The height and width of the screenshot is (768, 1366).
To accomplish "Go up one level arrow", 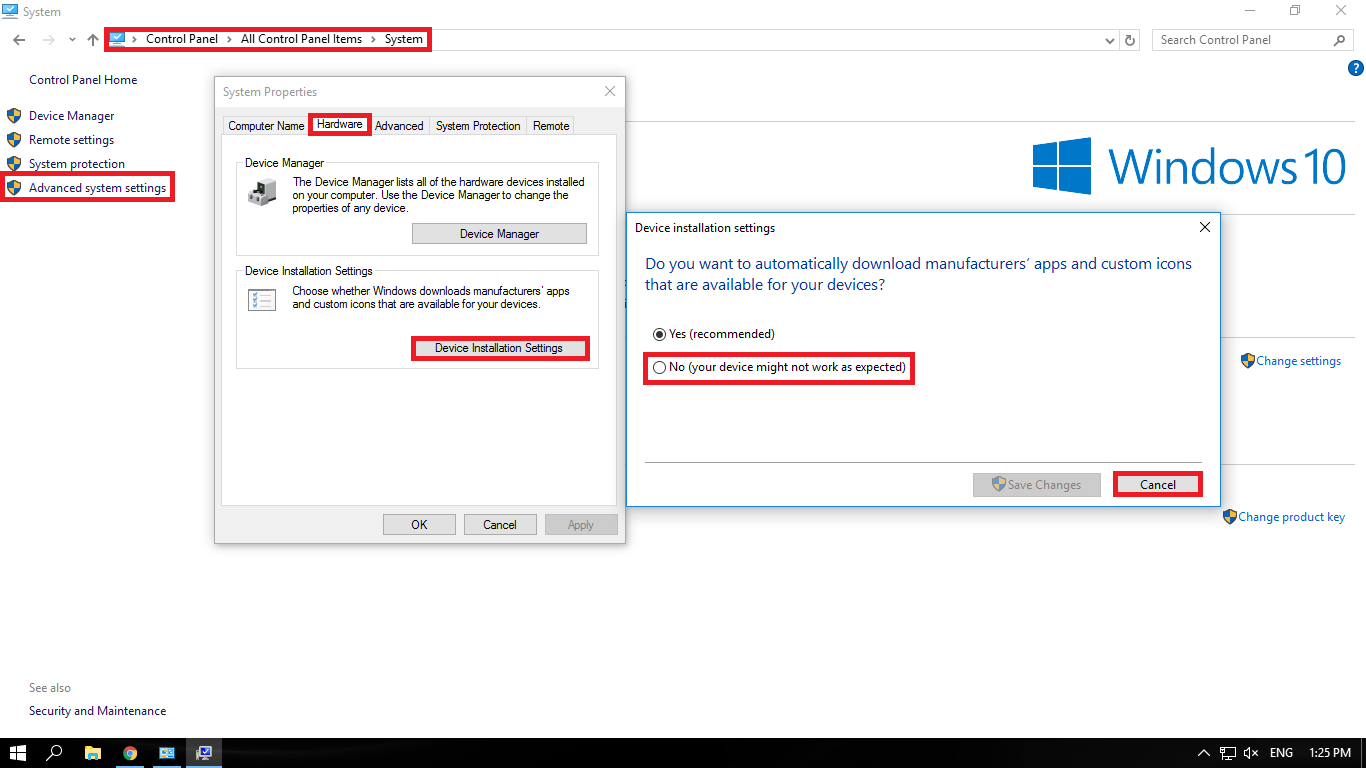I will click(93, 40).
